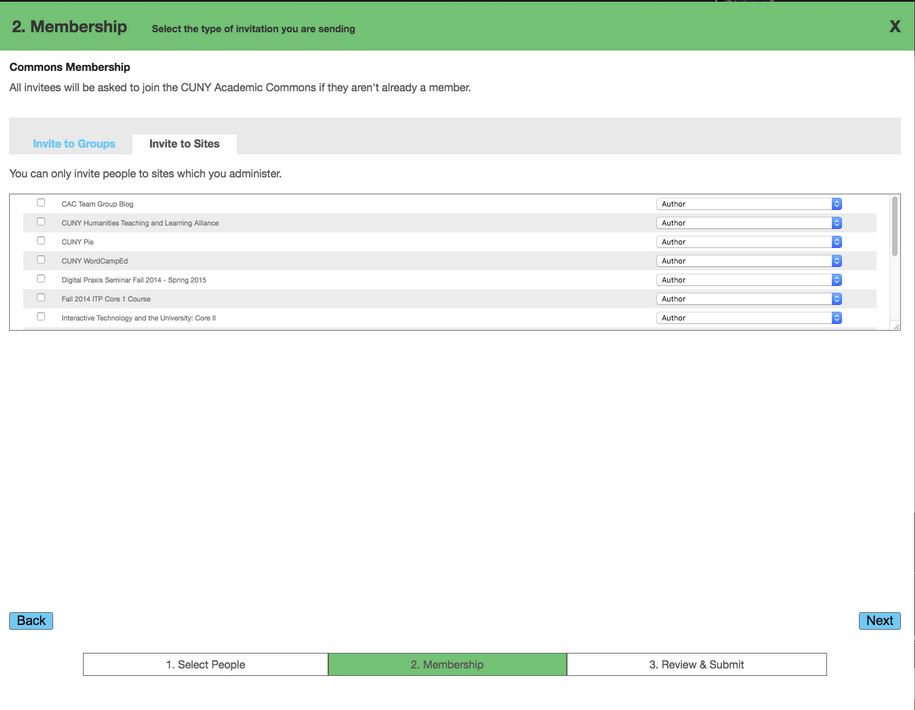Expand the Author dropdown for CUNY Pie
915x710 pixels.
(749, 242)
